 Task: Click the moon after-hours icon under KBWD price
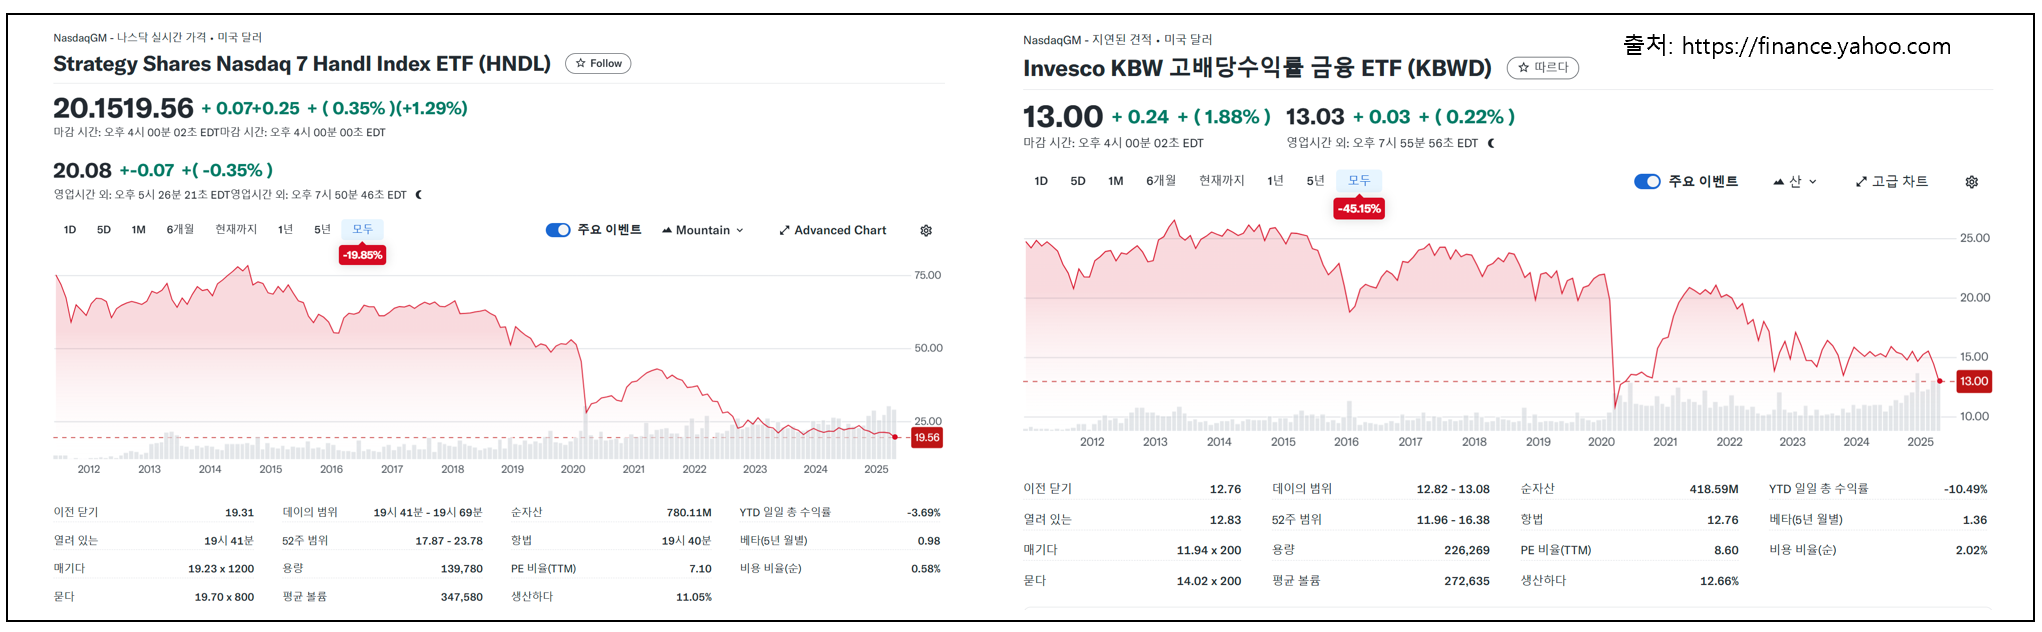click(1491, 143)
